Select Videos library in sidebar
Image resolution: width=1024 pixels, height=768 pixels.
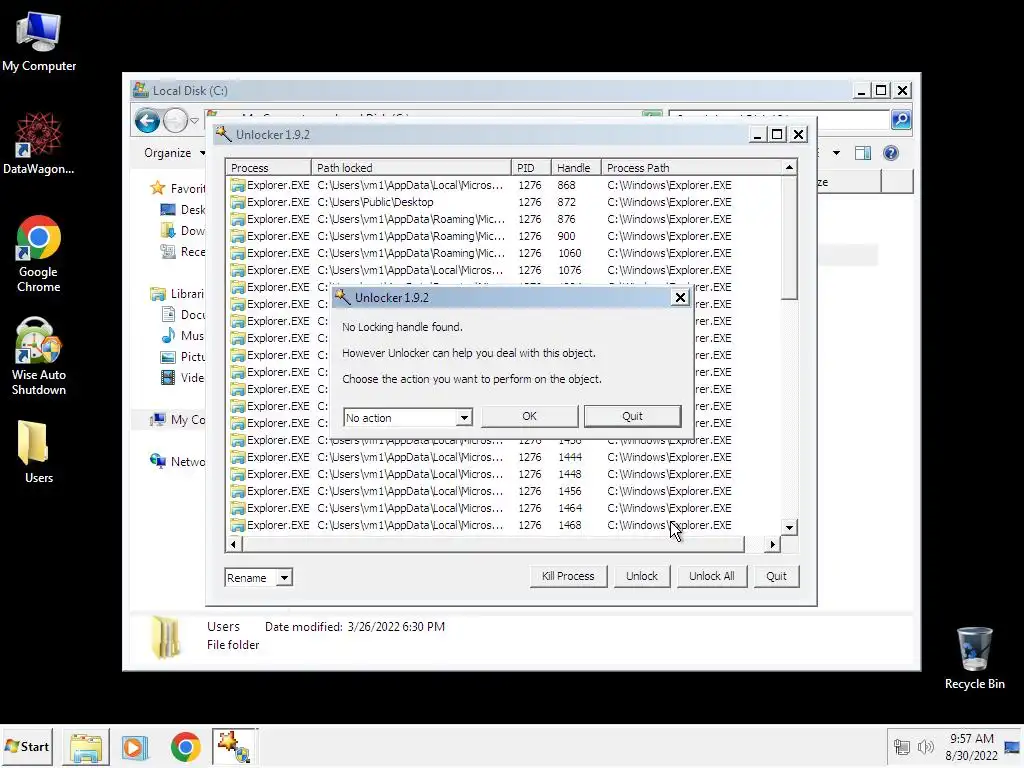point(183,377)
